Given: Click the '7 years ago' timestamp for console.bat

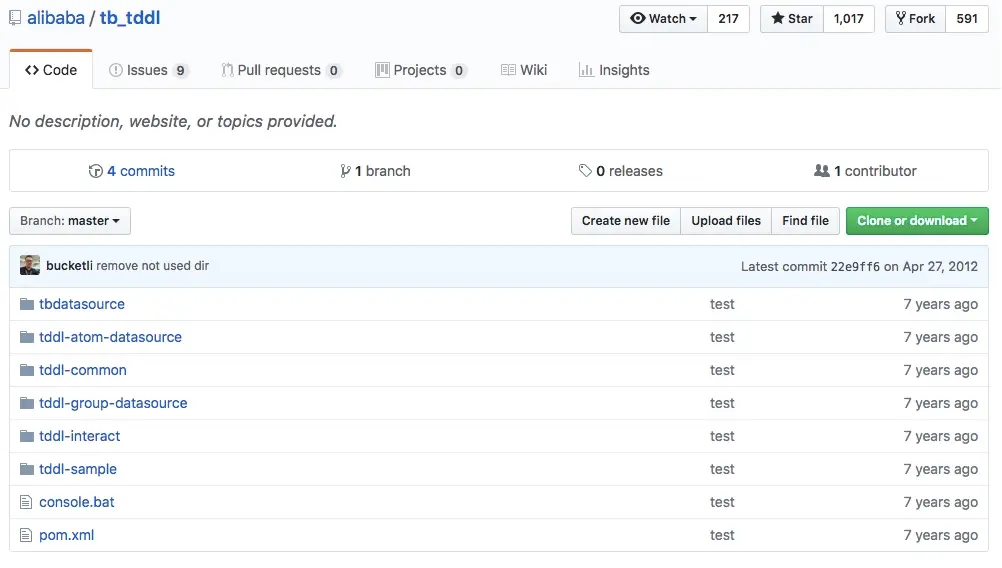Looking at the screenshot, I should click(x=941, y=502).
